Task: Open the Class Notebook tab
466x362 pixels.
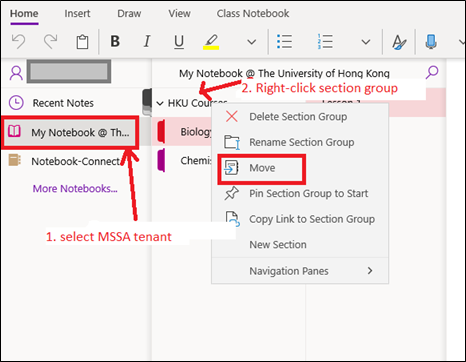Action: pos(253,14)
